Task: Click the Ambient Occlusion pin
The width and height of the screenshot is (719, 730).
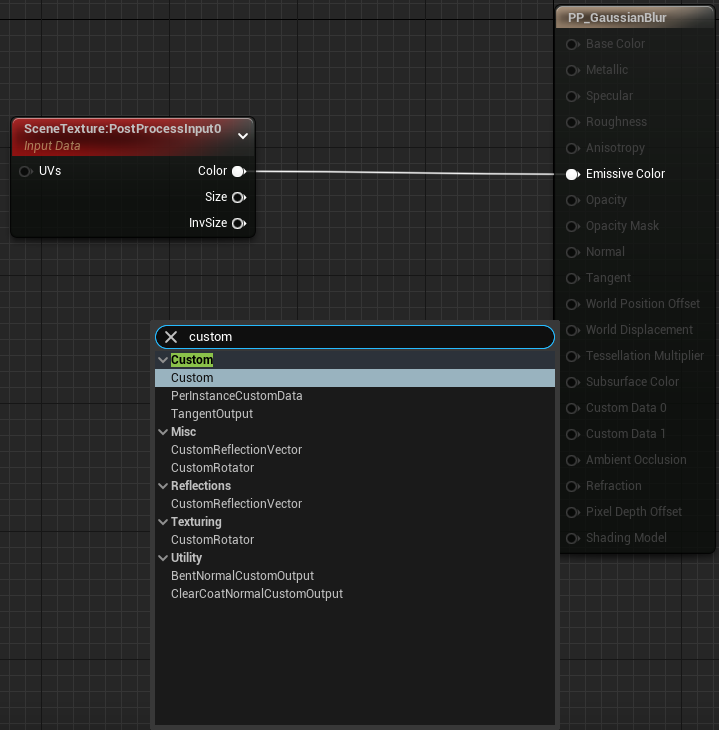Action: (572, 460)
